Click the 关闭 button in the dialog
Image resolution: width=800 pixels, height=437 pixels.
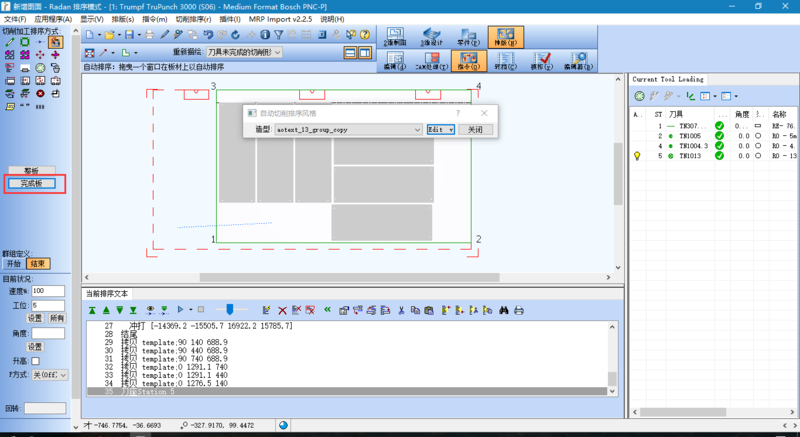[x=475, y=130]
